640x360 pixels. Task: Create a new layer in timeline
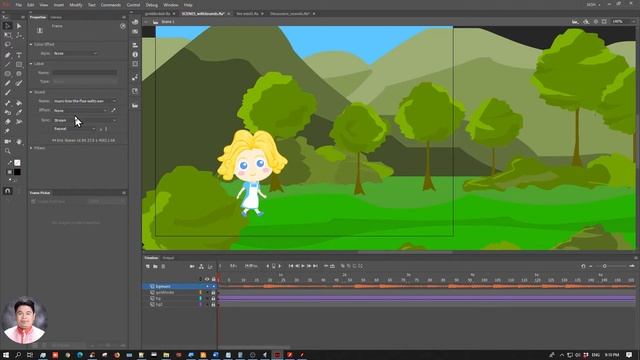tap(147, 266)
